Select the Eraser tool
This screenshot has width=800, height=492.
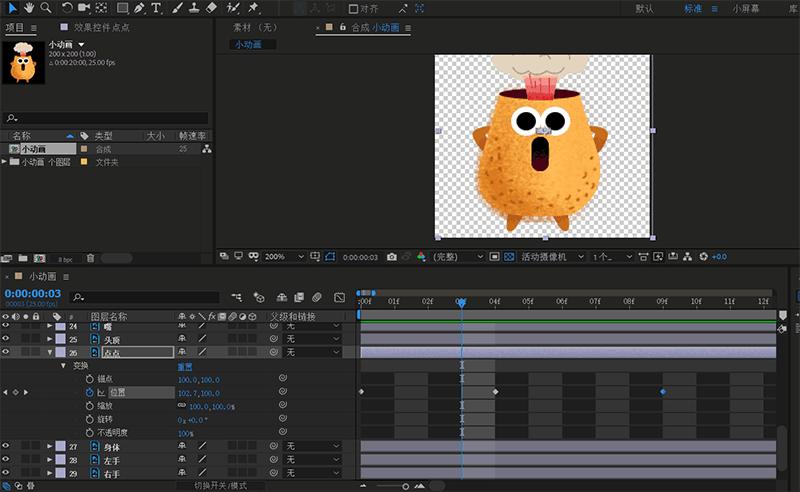[x=211, y=8]
